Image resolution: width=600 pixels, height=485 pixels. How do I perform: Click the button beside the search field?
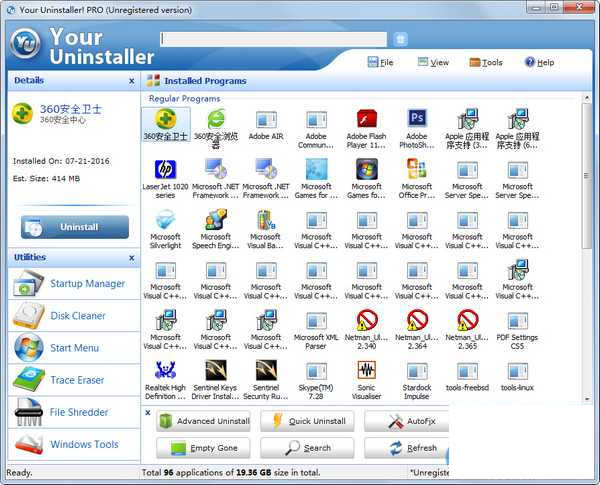click(400, 39)
